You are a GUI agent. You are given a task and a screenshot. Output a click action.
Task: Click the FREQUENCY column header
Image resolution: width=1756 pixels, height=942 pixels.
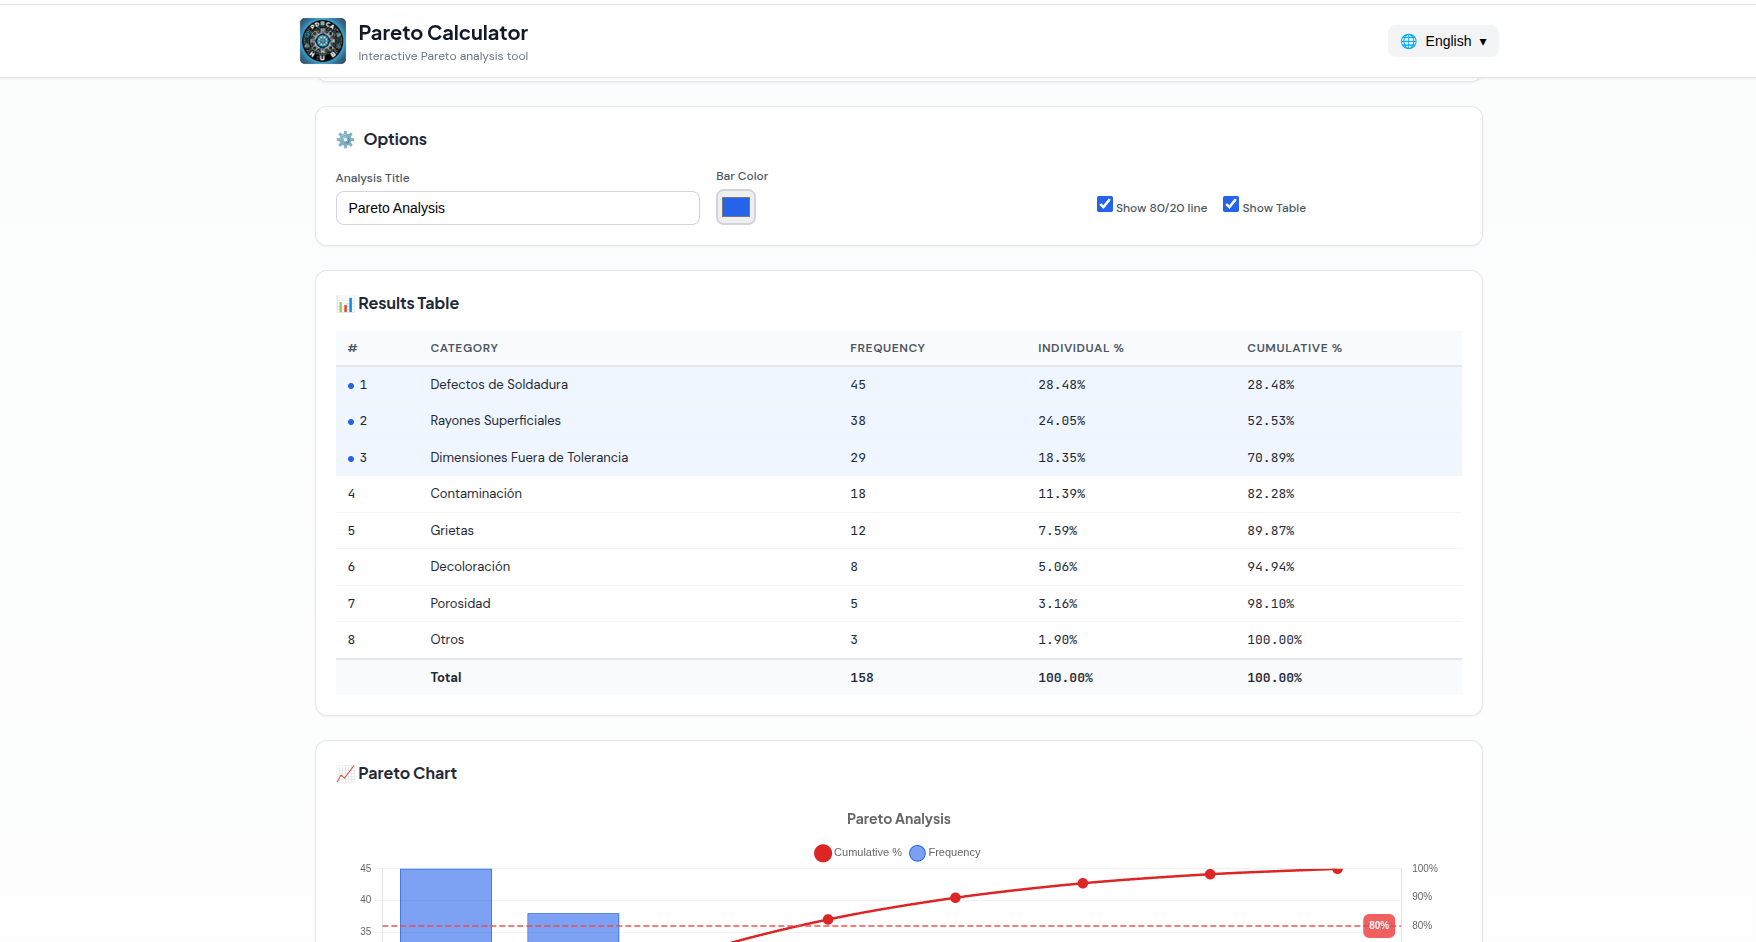click(887, 348)
